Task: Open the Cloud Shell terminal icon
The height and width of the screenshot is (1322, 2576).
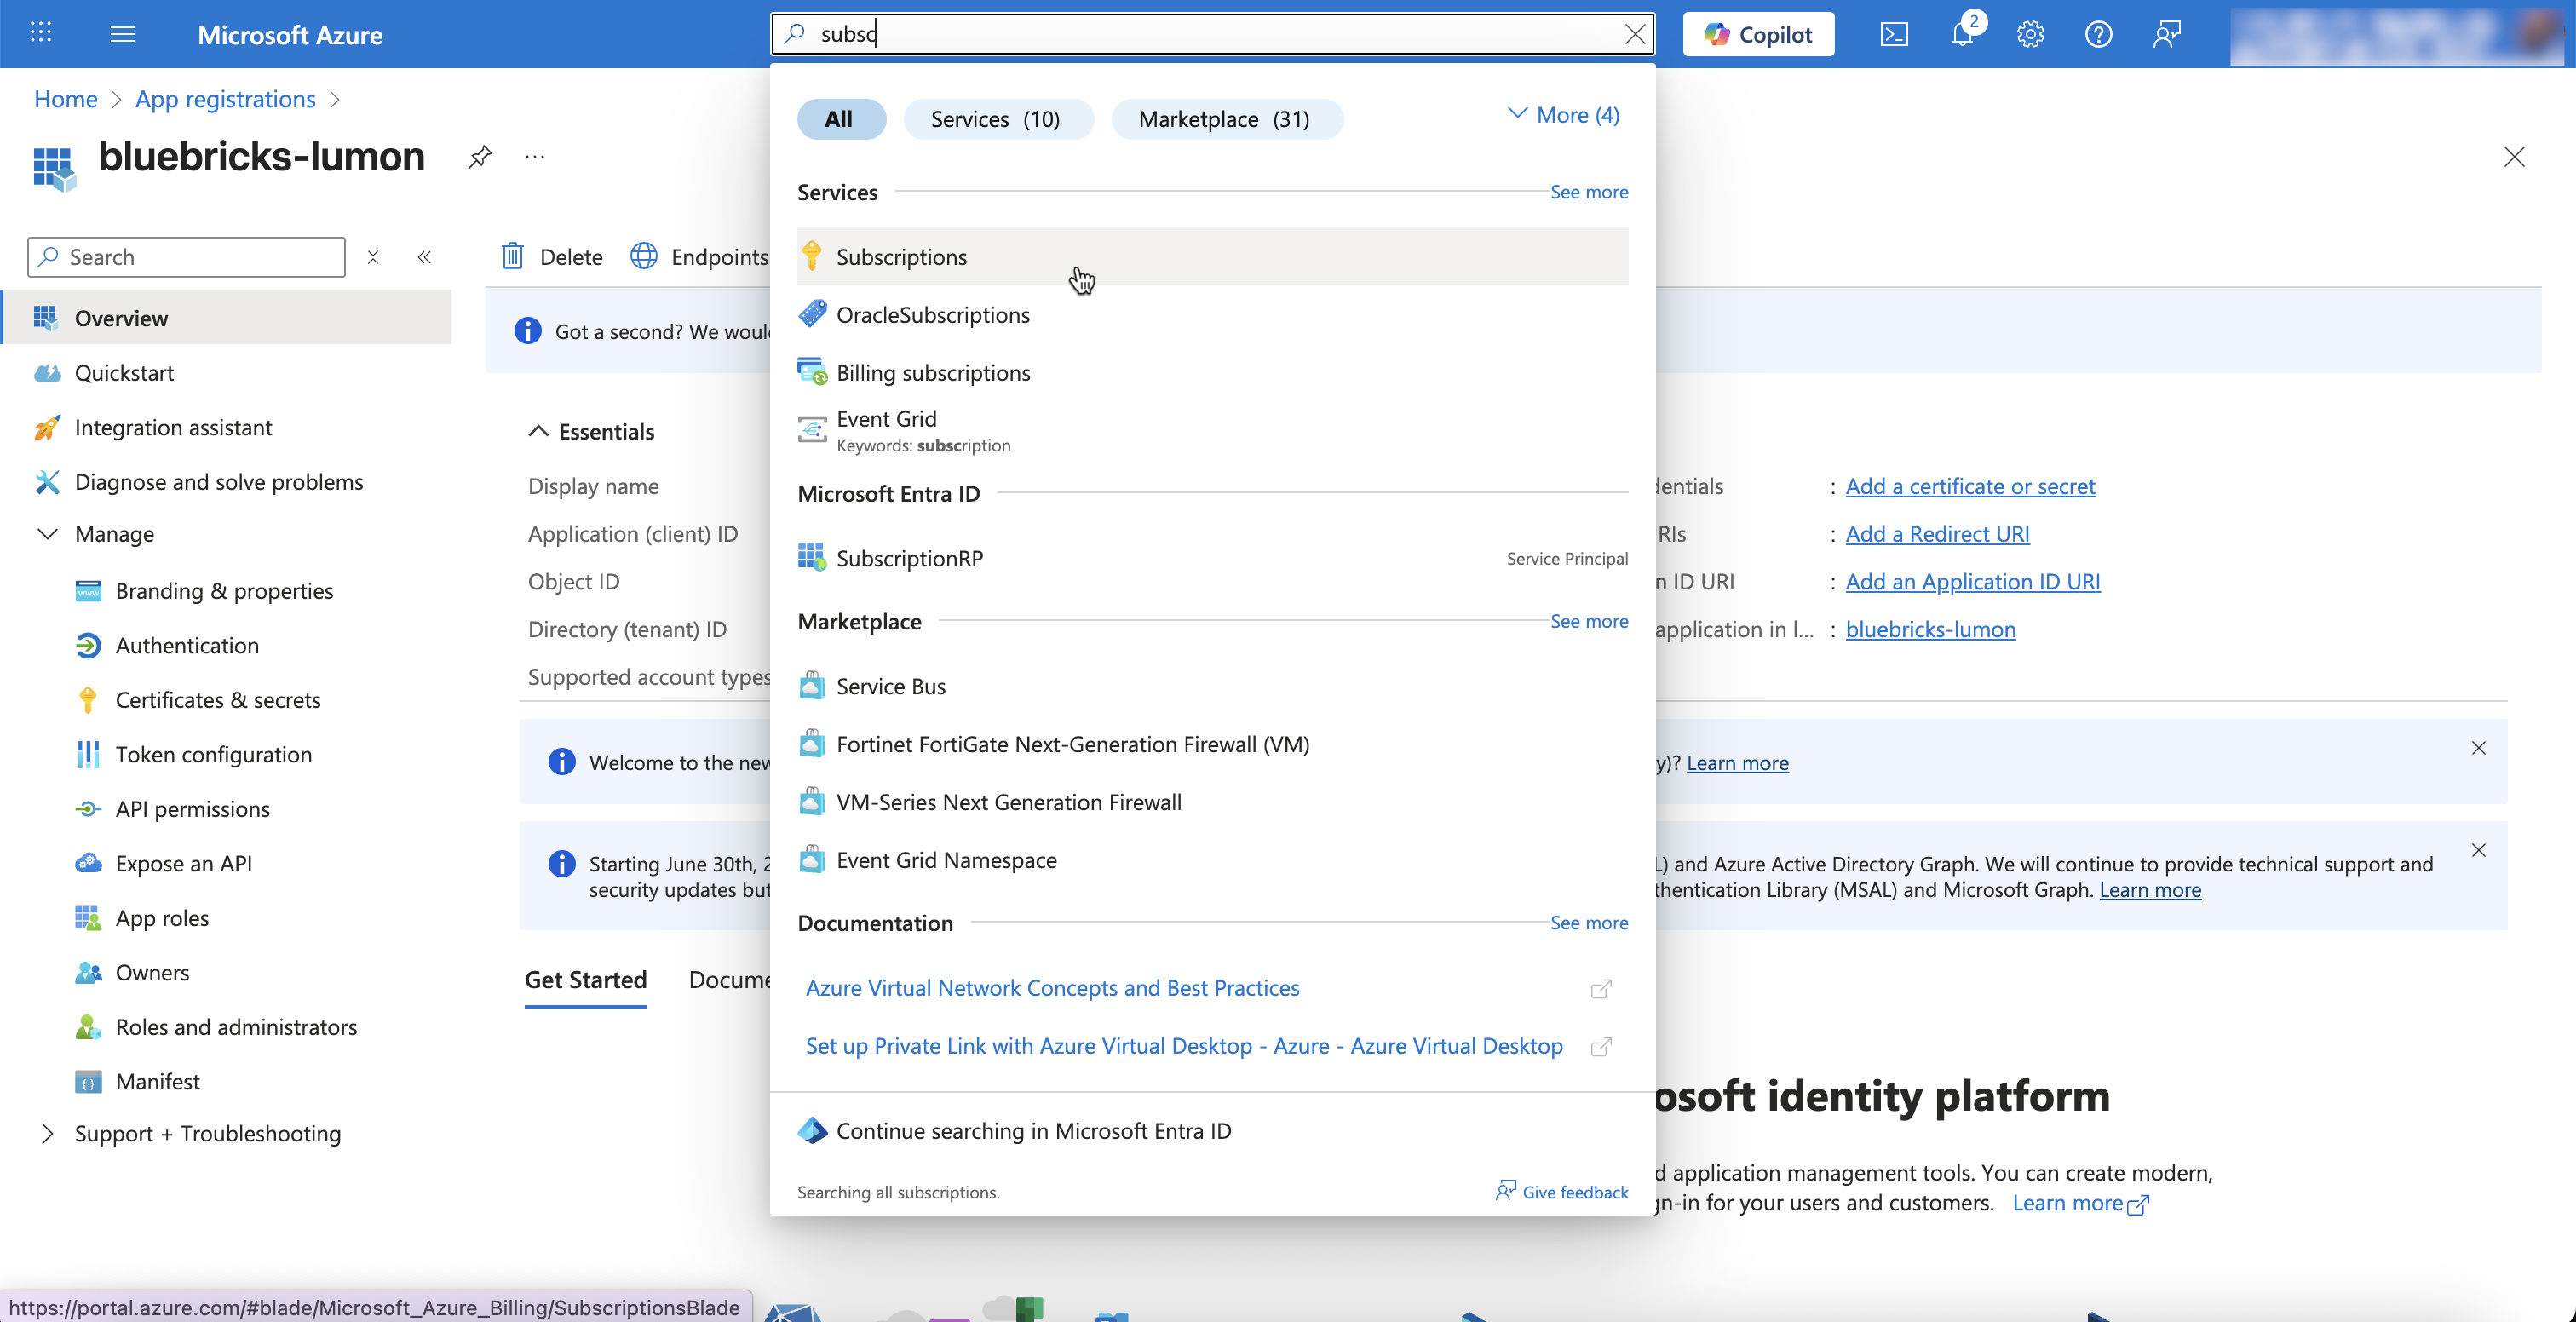Action: [1894, 35]
